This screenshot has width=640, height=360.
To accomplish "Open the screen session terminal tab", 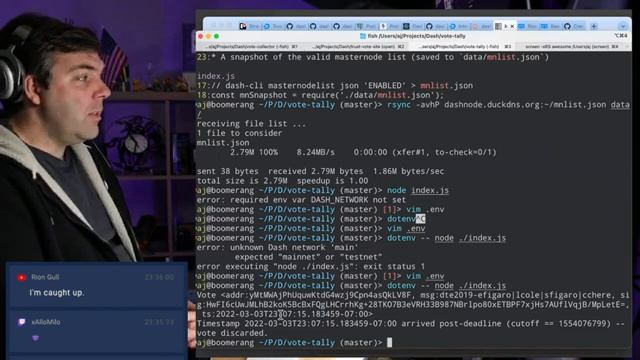I will pos(571,47).
